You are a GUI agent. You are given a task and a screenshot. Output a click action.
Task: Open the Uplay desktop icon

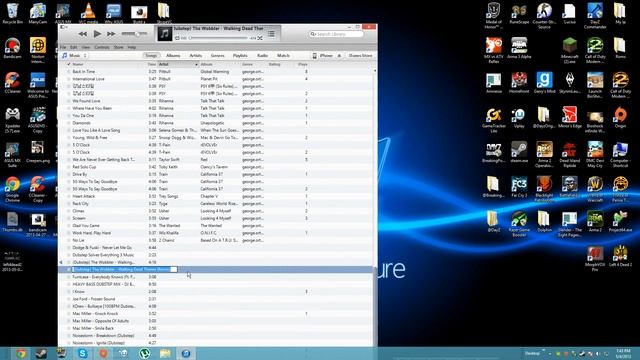point(519,118)
